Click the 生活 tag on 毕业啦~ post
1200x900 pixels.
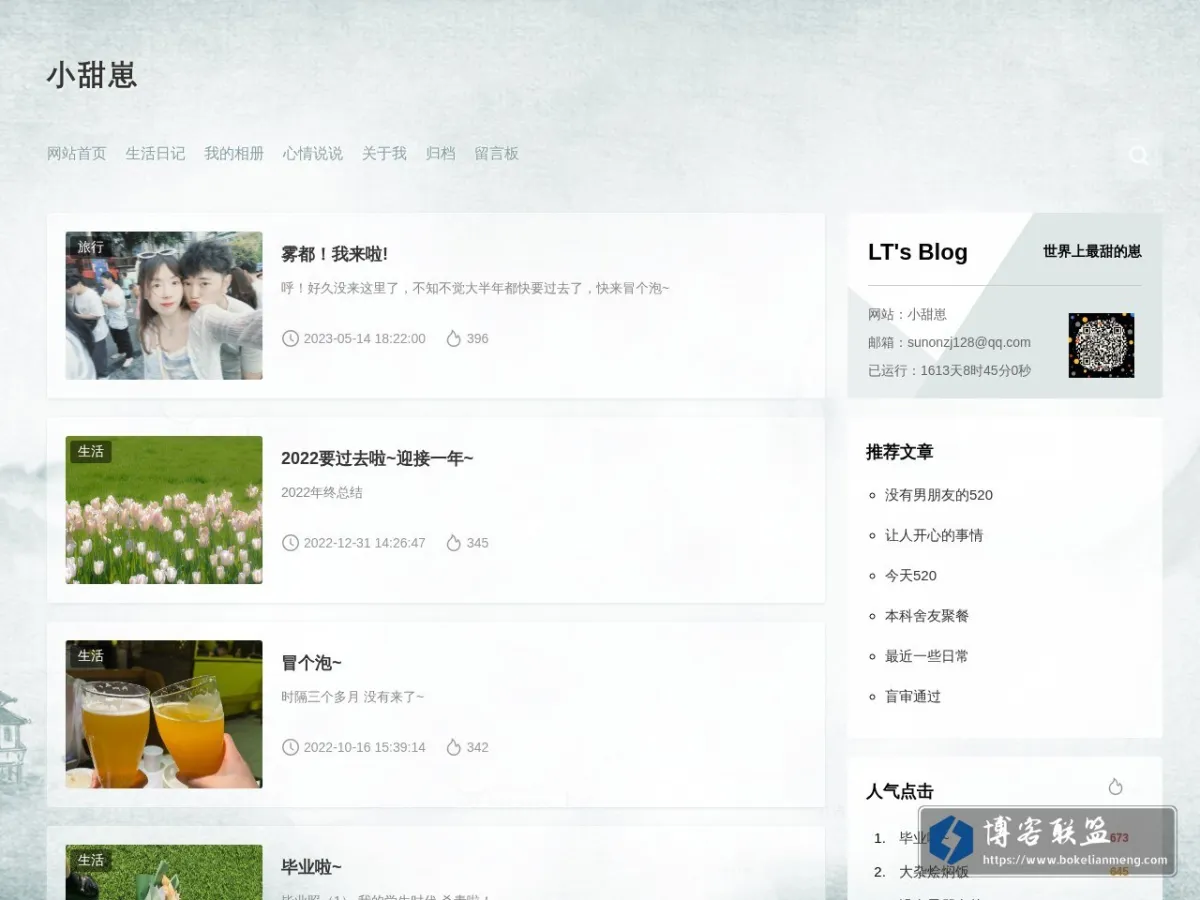pyautogui.click(x=90, y=859)
